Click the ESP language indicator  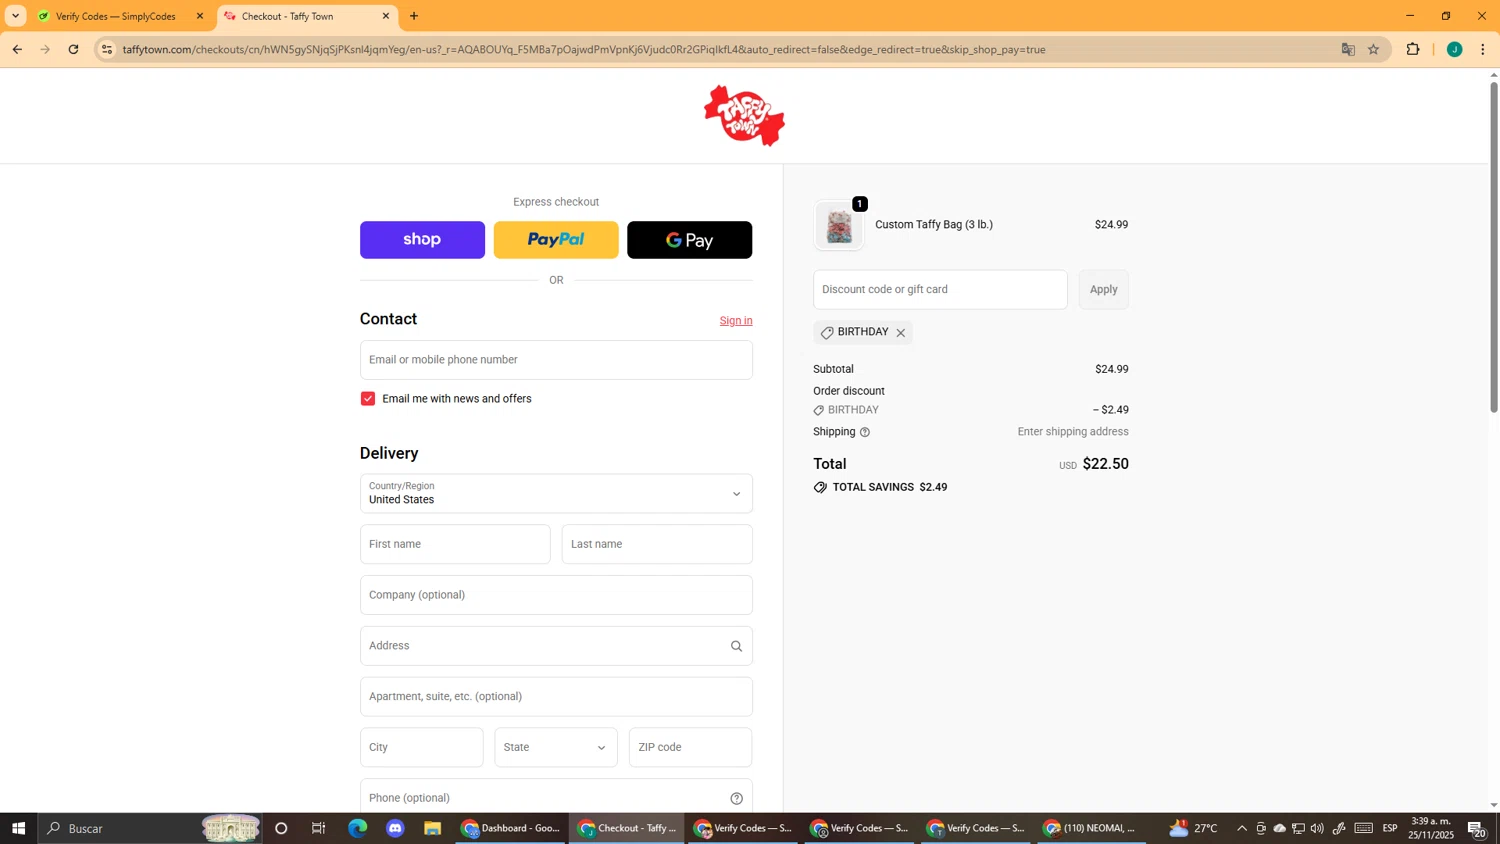pos(1390,828)
